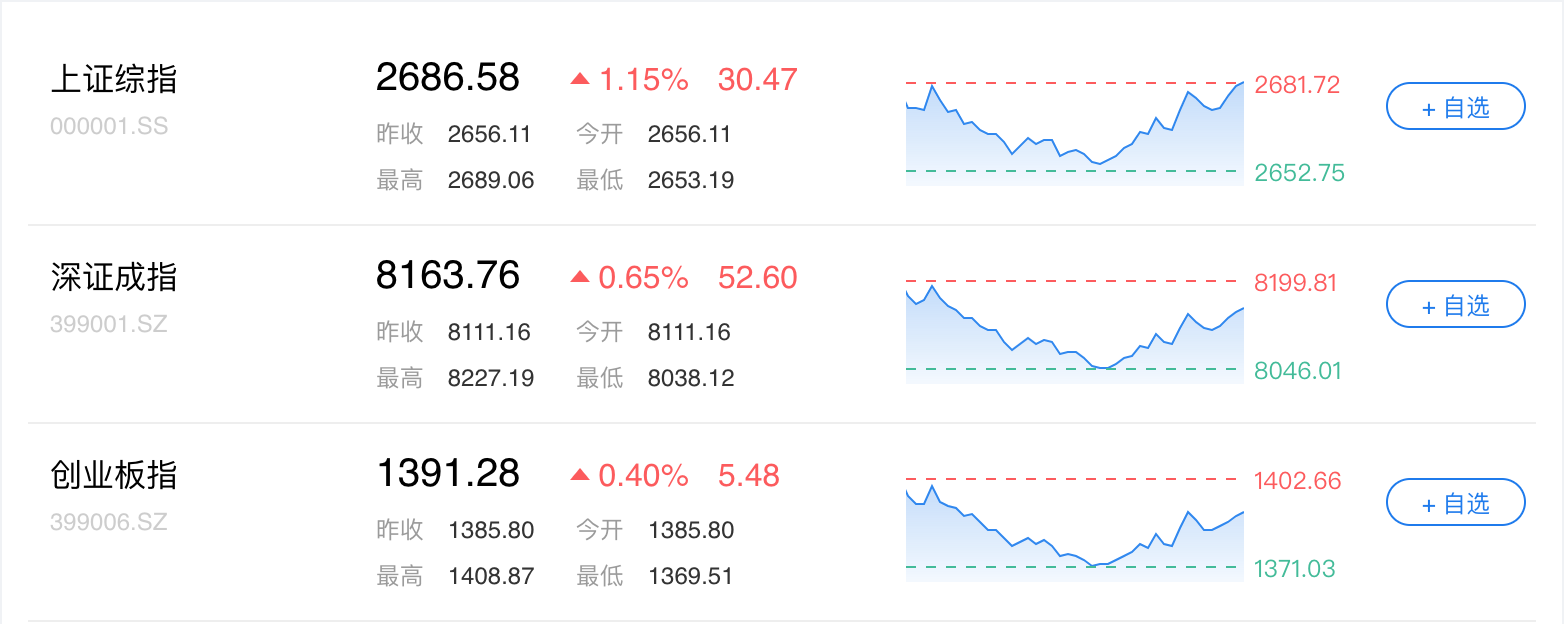Click the stock code 399001.SZ

[109, 324]
